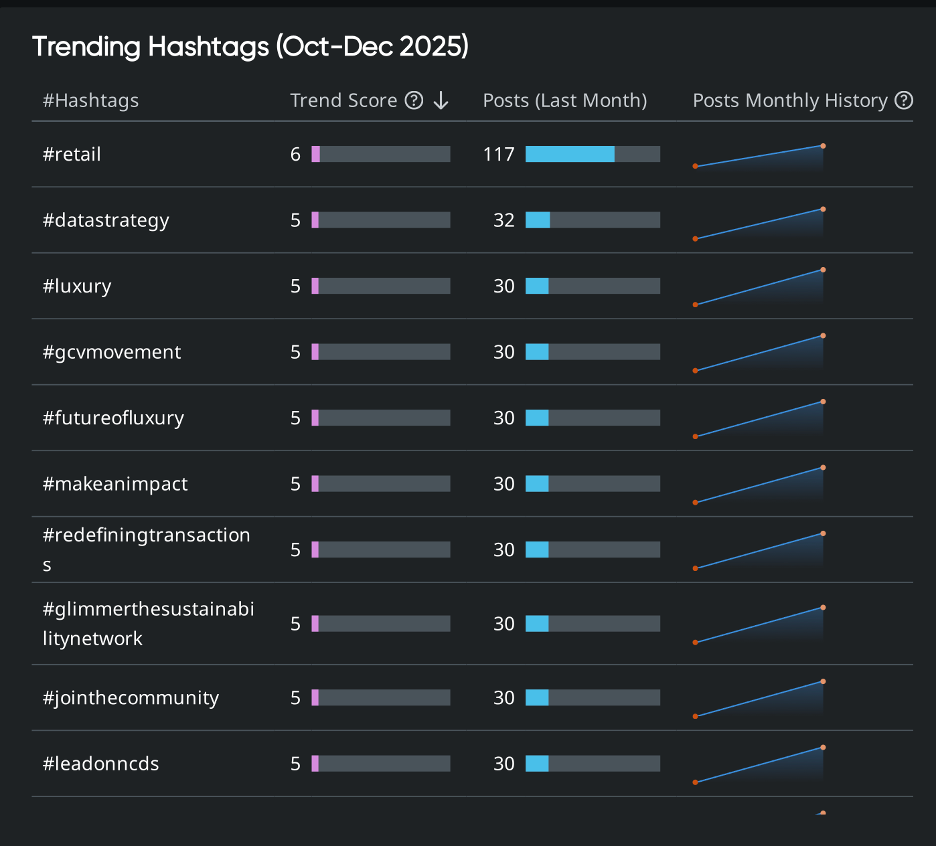Sort by the Posts (Last Month) column header
This screenshot has width=936, height=846.
click(564, 100)
